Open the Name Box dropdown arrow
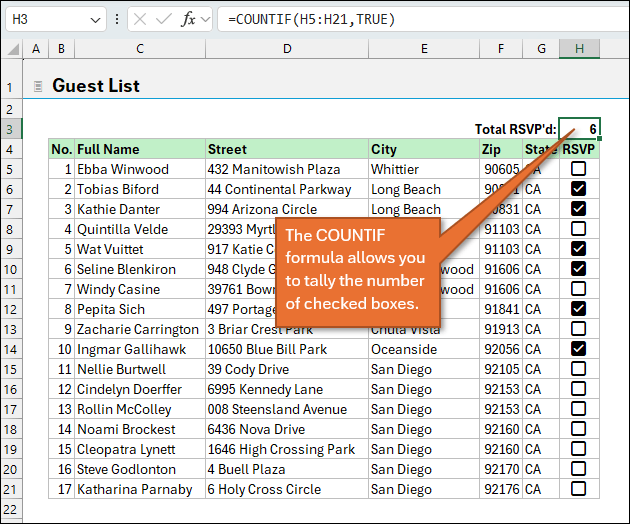630x524 pixels. (95, 19)
